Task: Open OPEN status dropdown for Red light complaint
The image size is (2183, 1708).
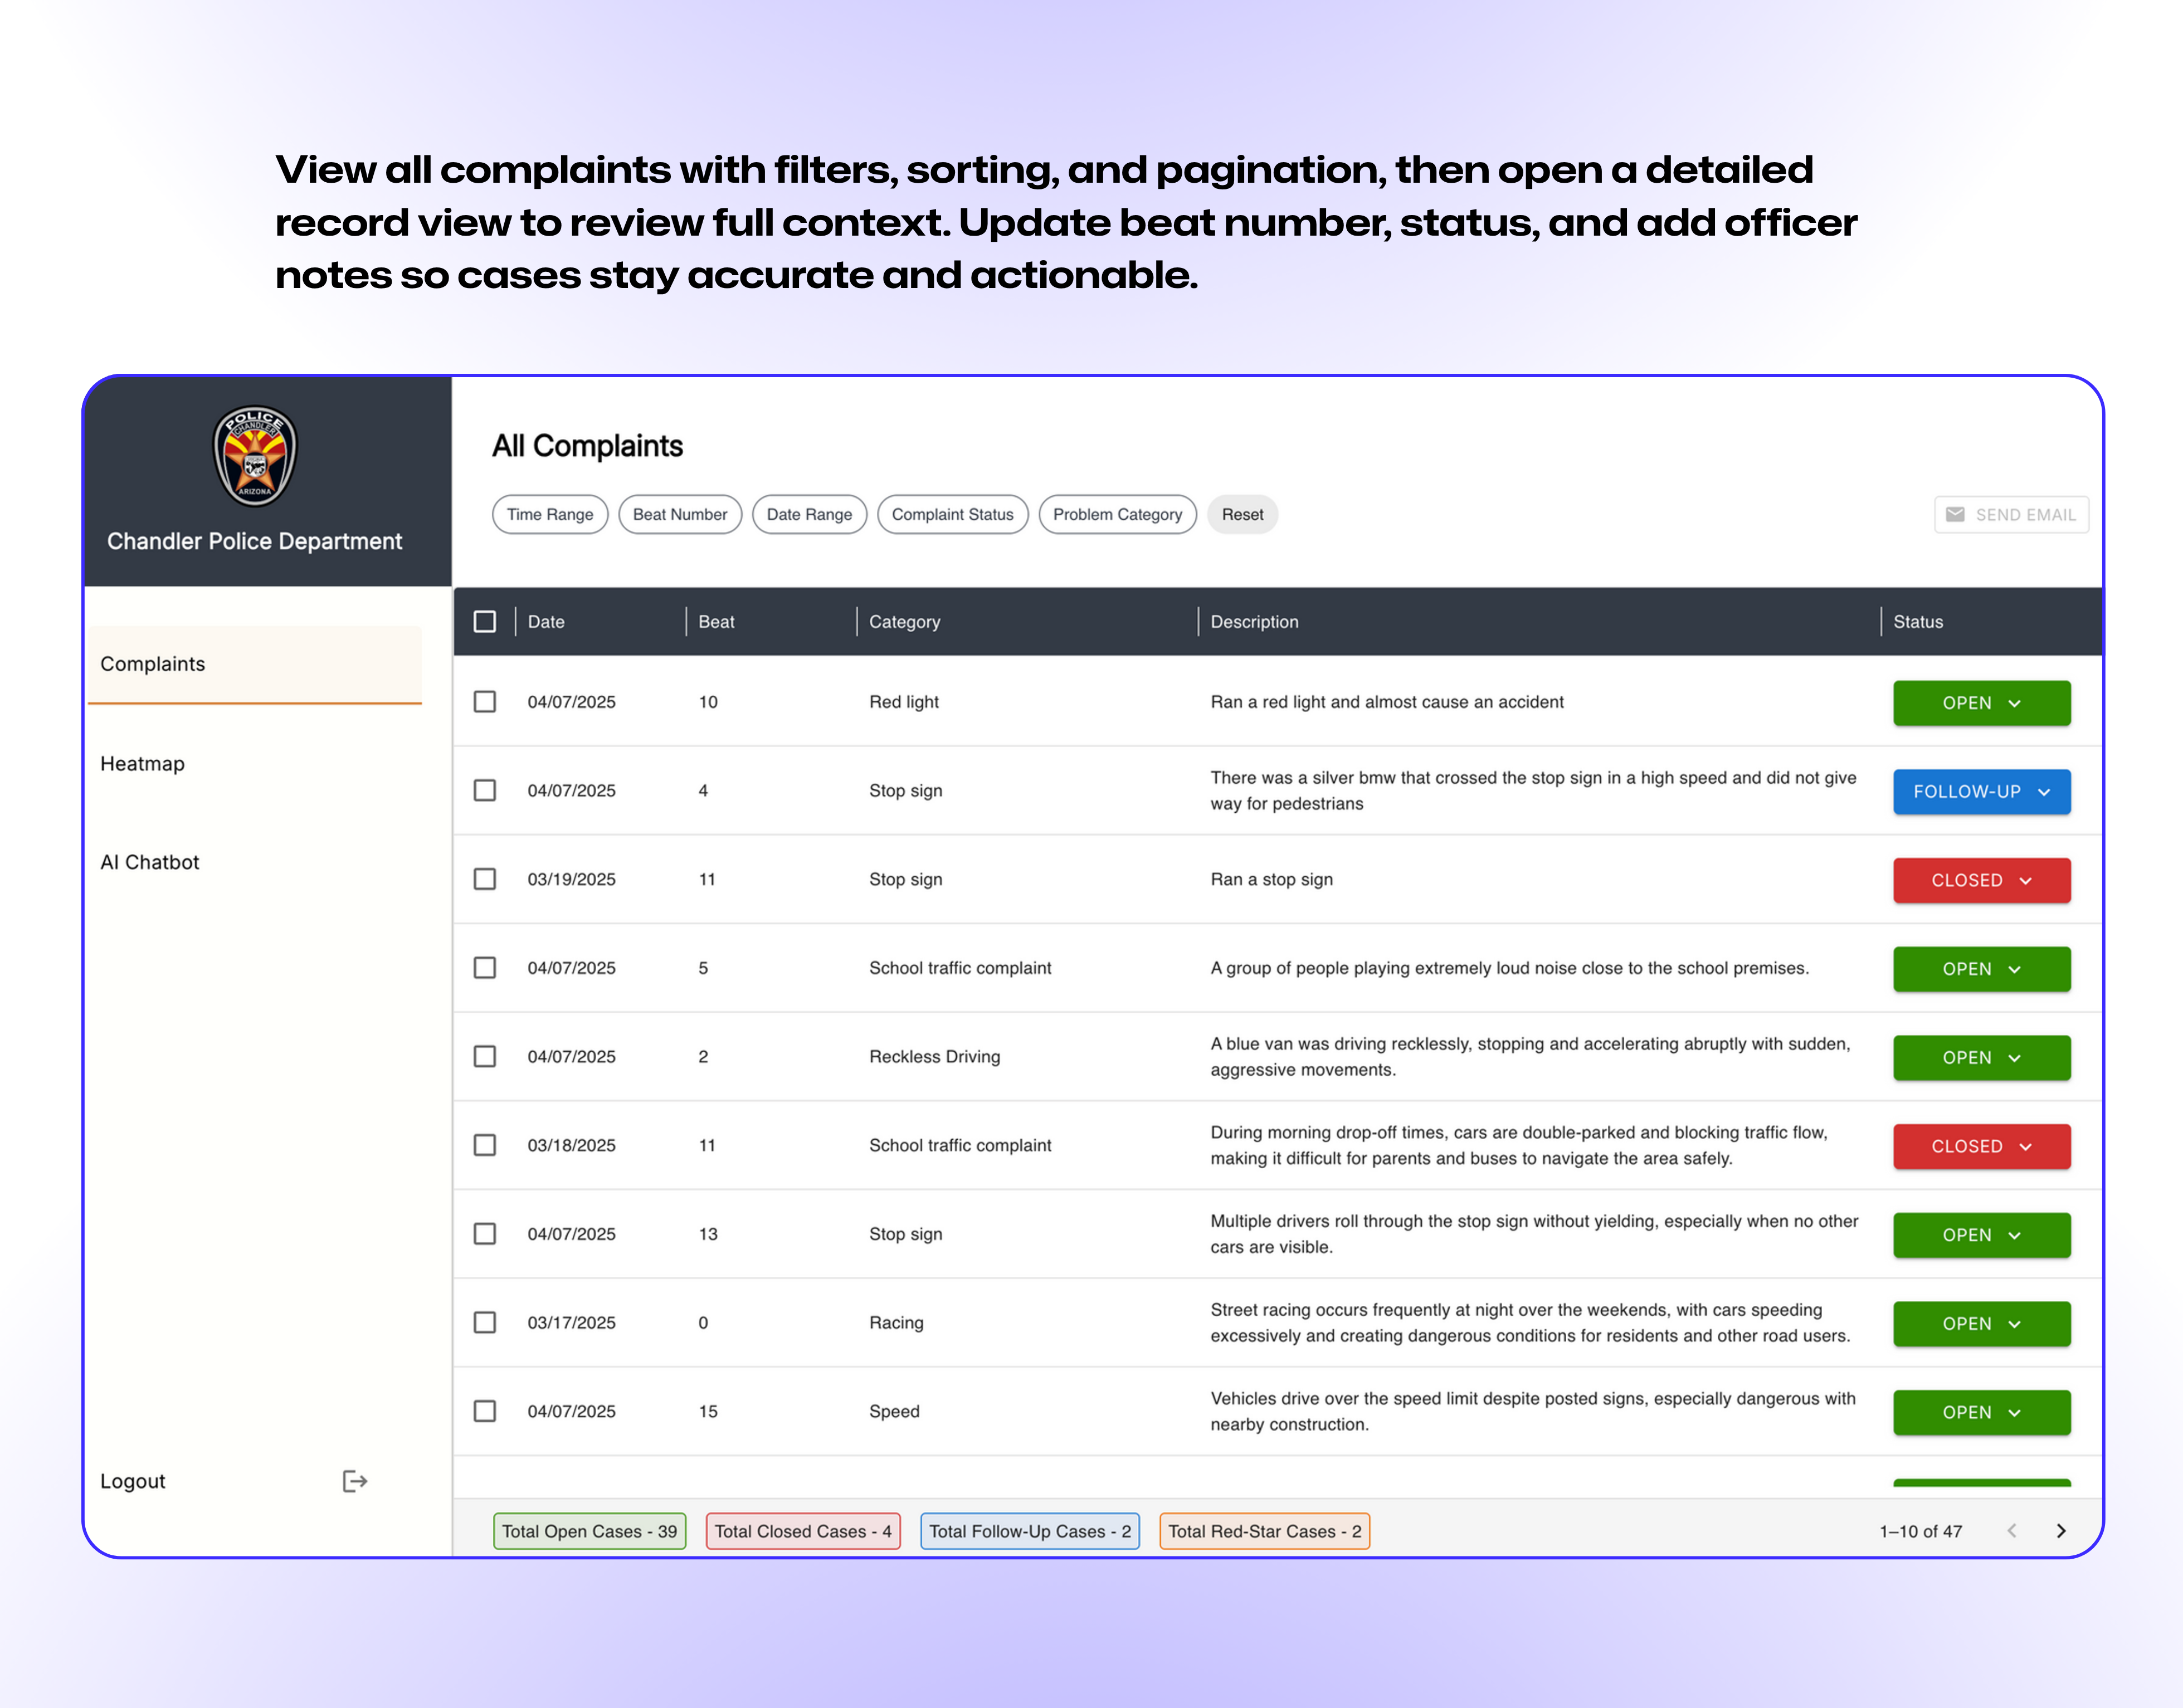Action: click(x=1981, y=702)
